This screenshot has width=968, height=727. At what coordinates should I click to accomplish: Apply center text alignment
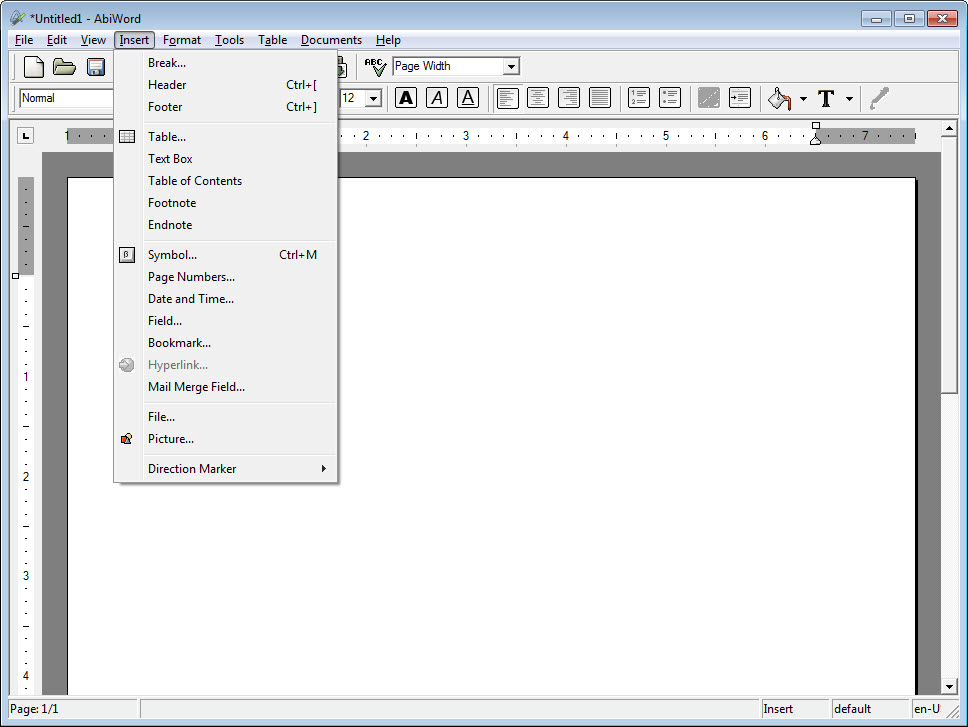tap(538, 98)
